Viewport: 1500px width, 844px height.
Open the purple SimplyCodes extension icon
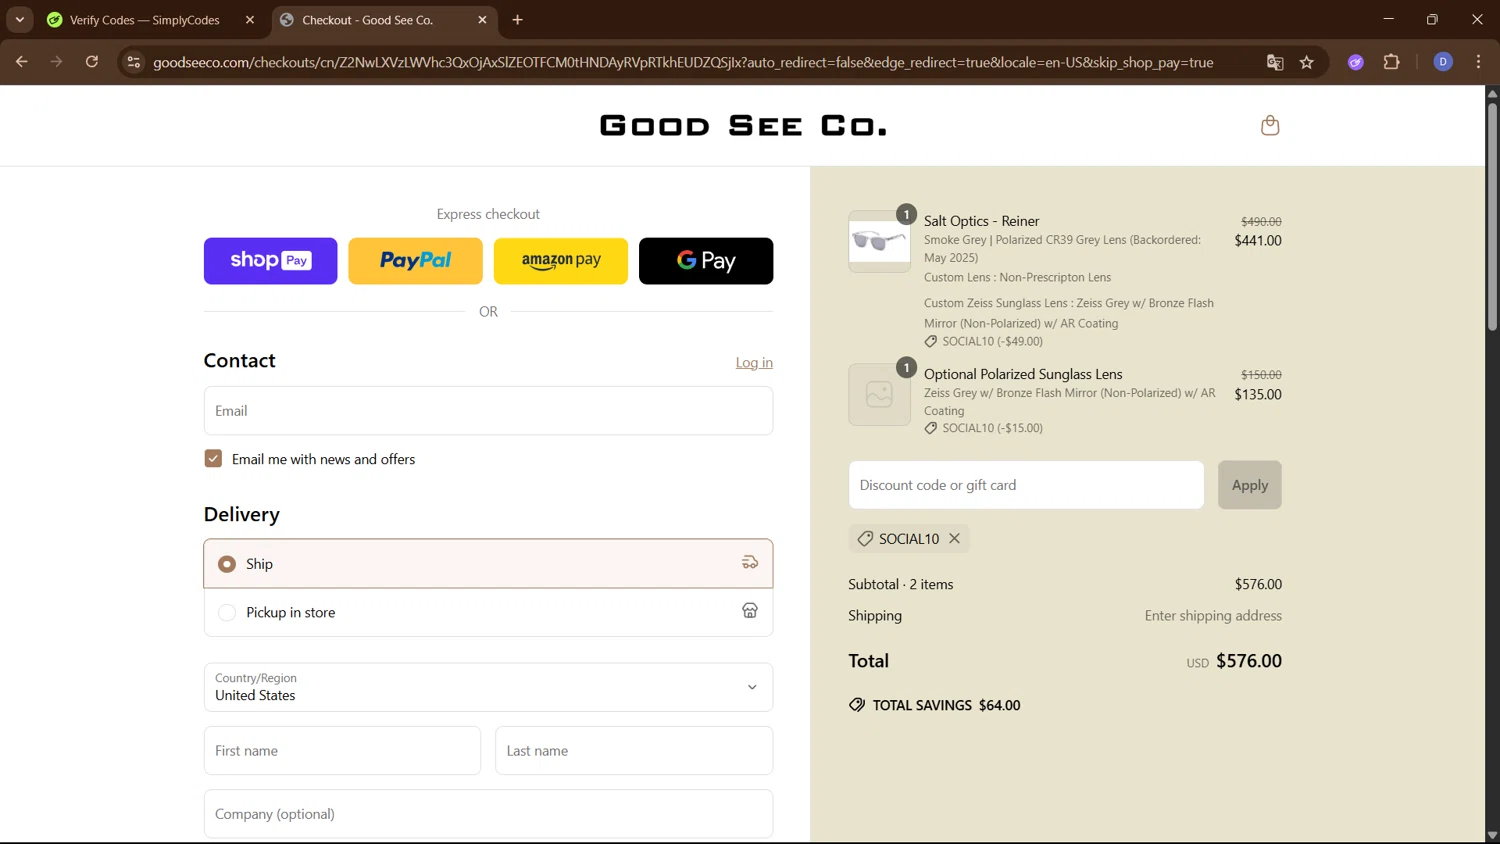pos(1356,62)
